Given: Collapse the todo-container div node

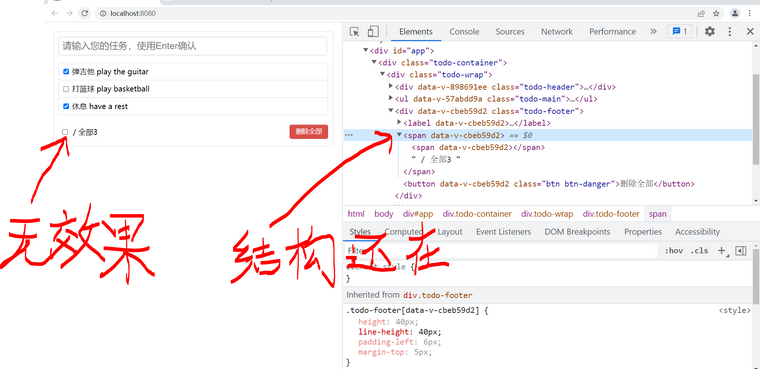Looking at the screenshot, I should click(x=374, y=62).
